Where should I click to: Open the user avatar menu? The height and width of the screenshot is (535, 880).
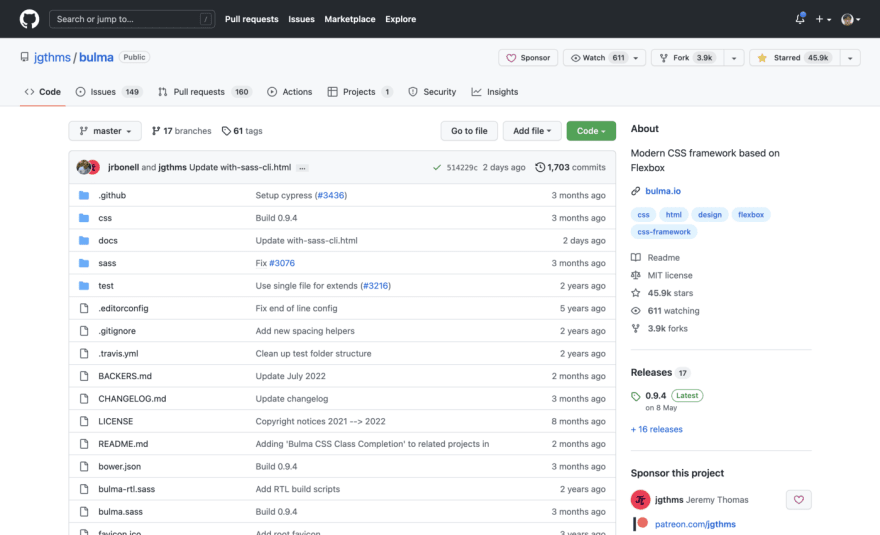tap(851, 19)
